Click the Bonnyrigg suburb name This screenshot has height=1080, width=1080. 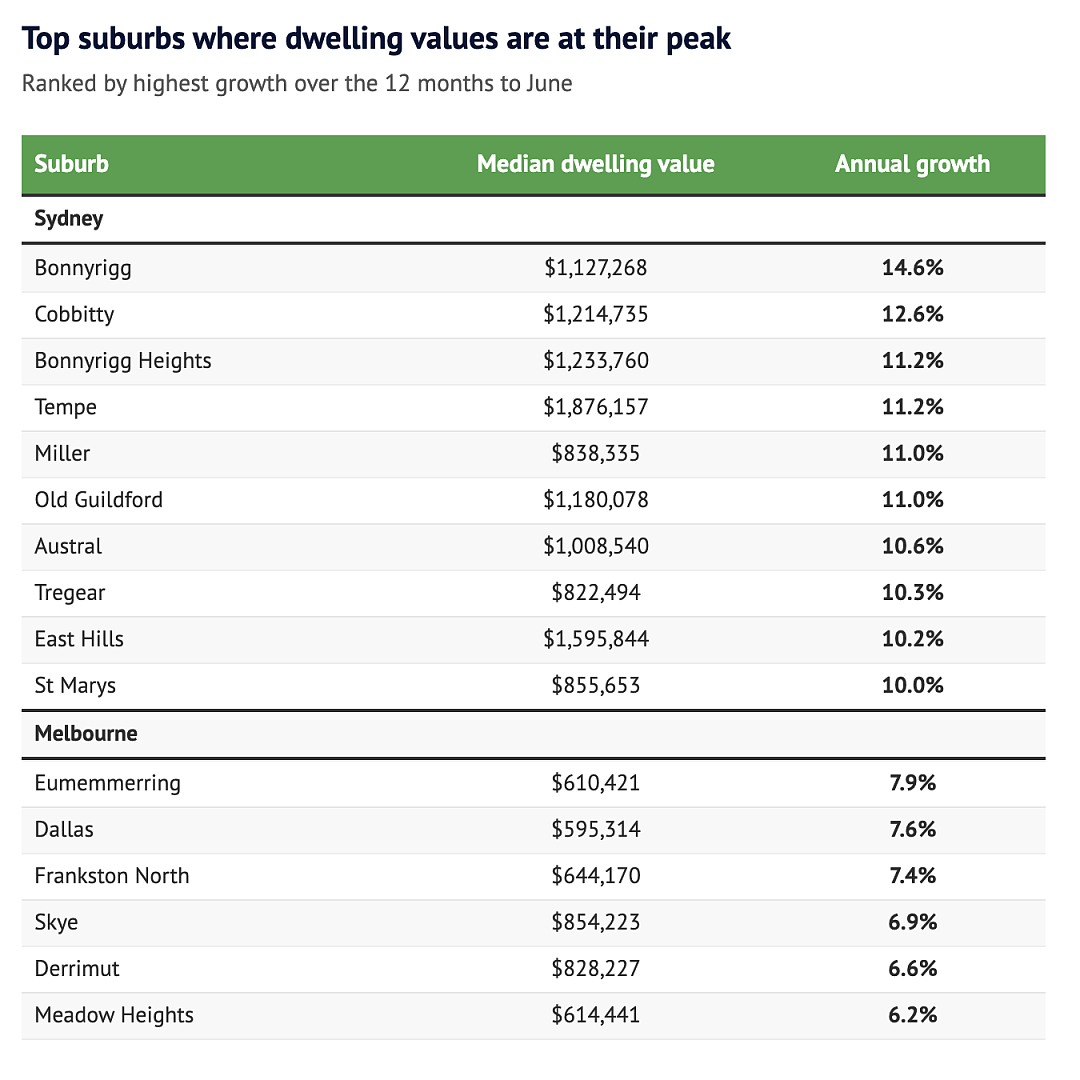pos(83,268)
